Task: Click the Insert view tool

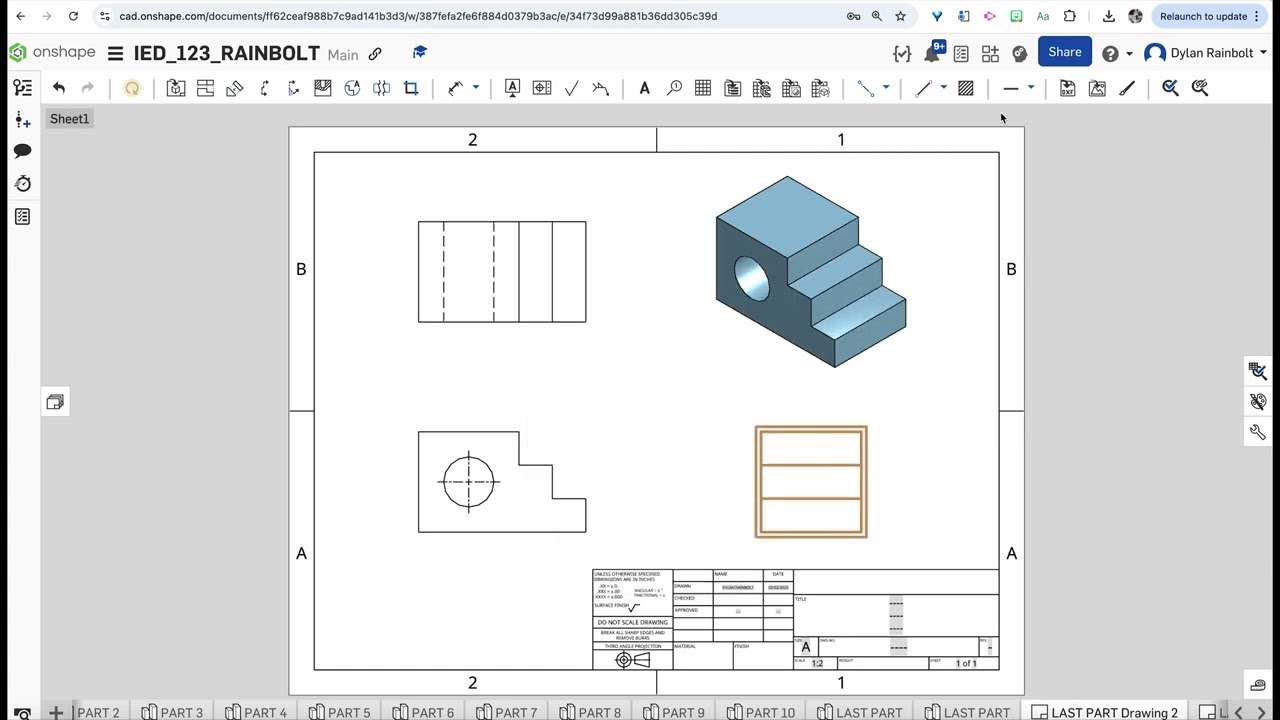Action: (176, 89)
